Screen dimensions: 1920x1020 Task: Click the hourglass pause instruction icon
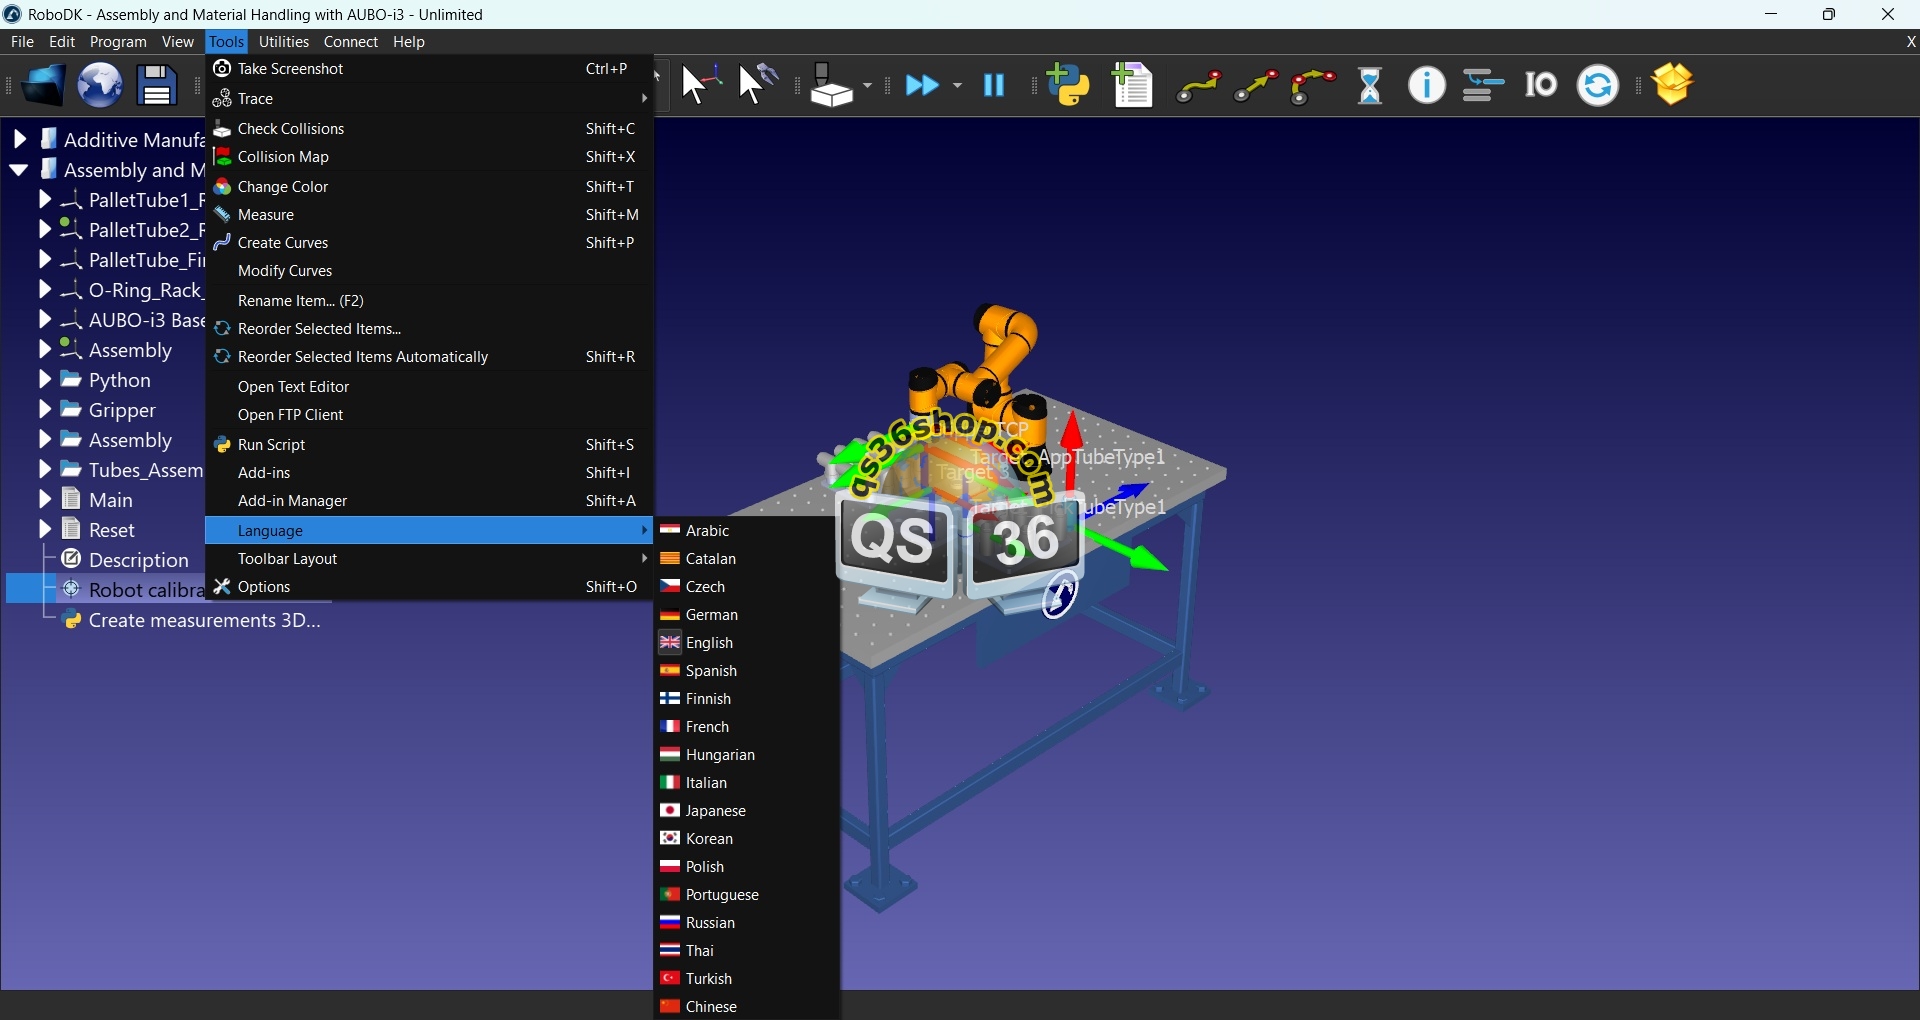(1371, 86)
